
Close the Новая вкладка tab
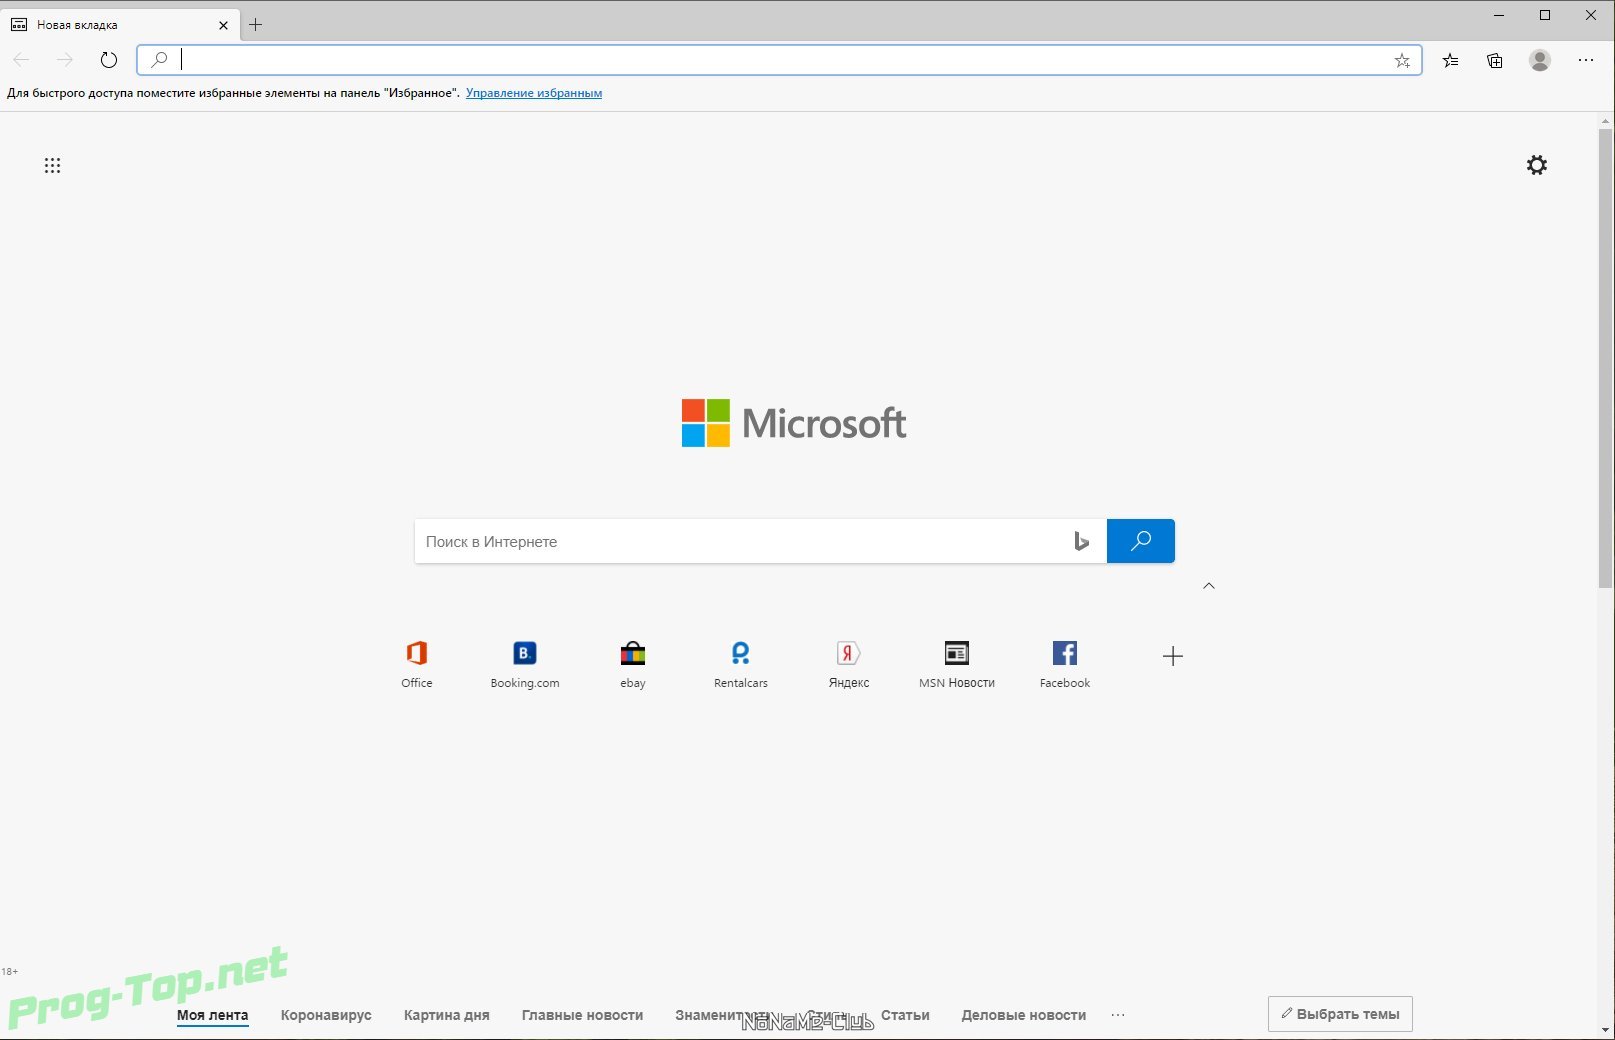point(223,25)
